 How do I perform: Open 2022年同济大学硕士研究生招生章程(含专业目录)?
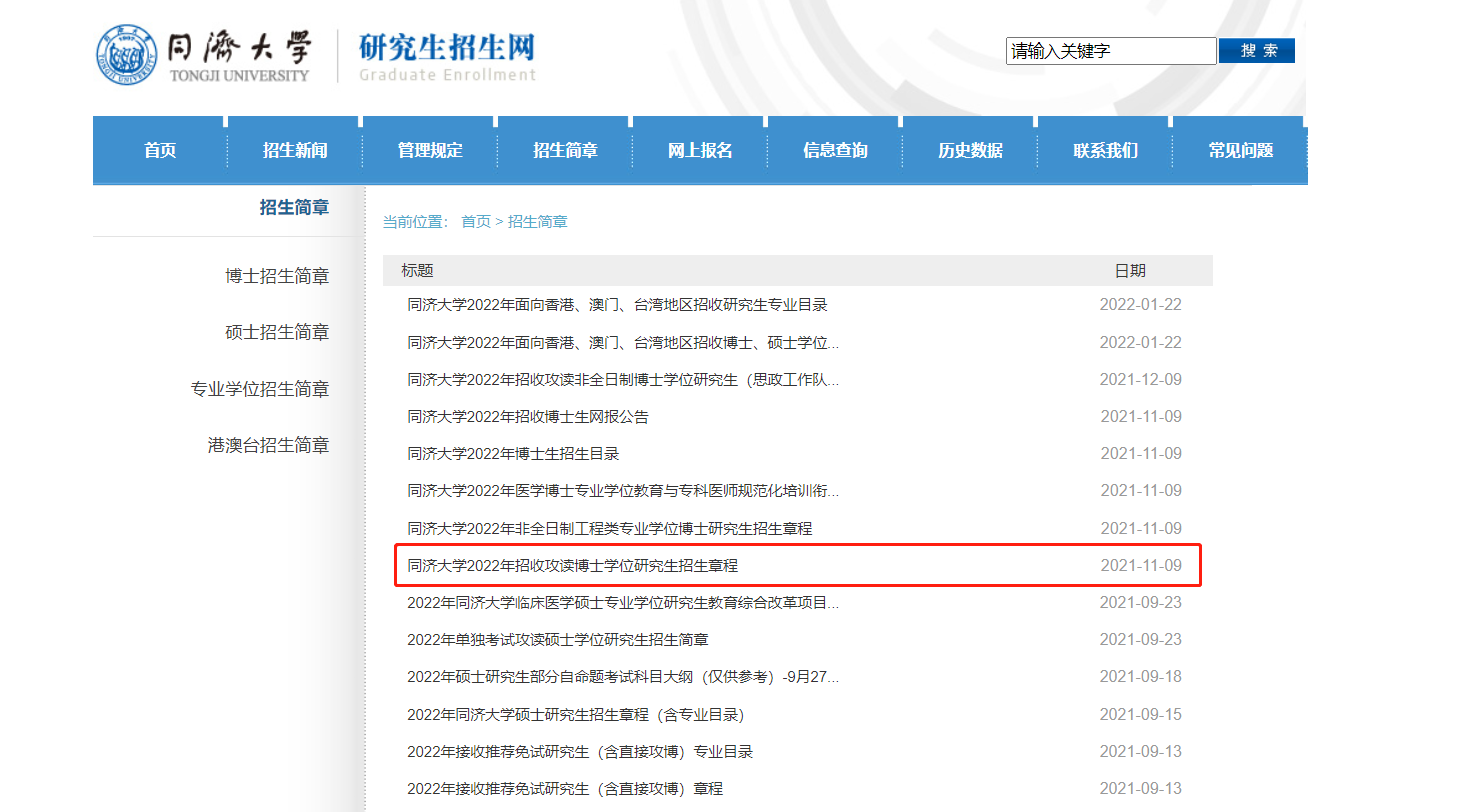tap(576, 715)
